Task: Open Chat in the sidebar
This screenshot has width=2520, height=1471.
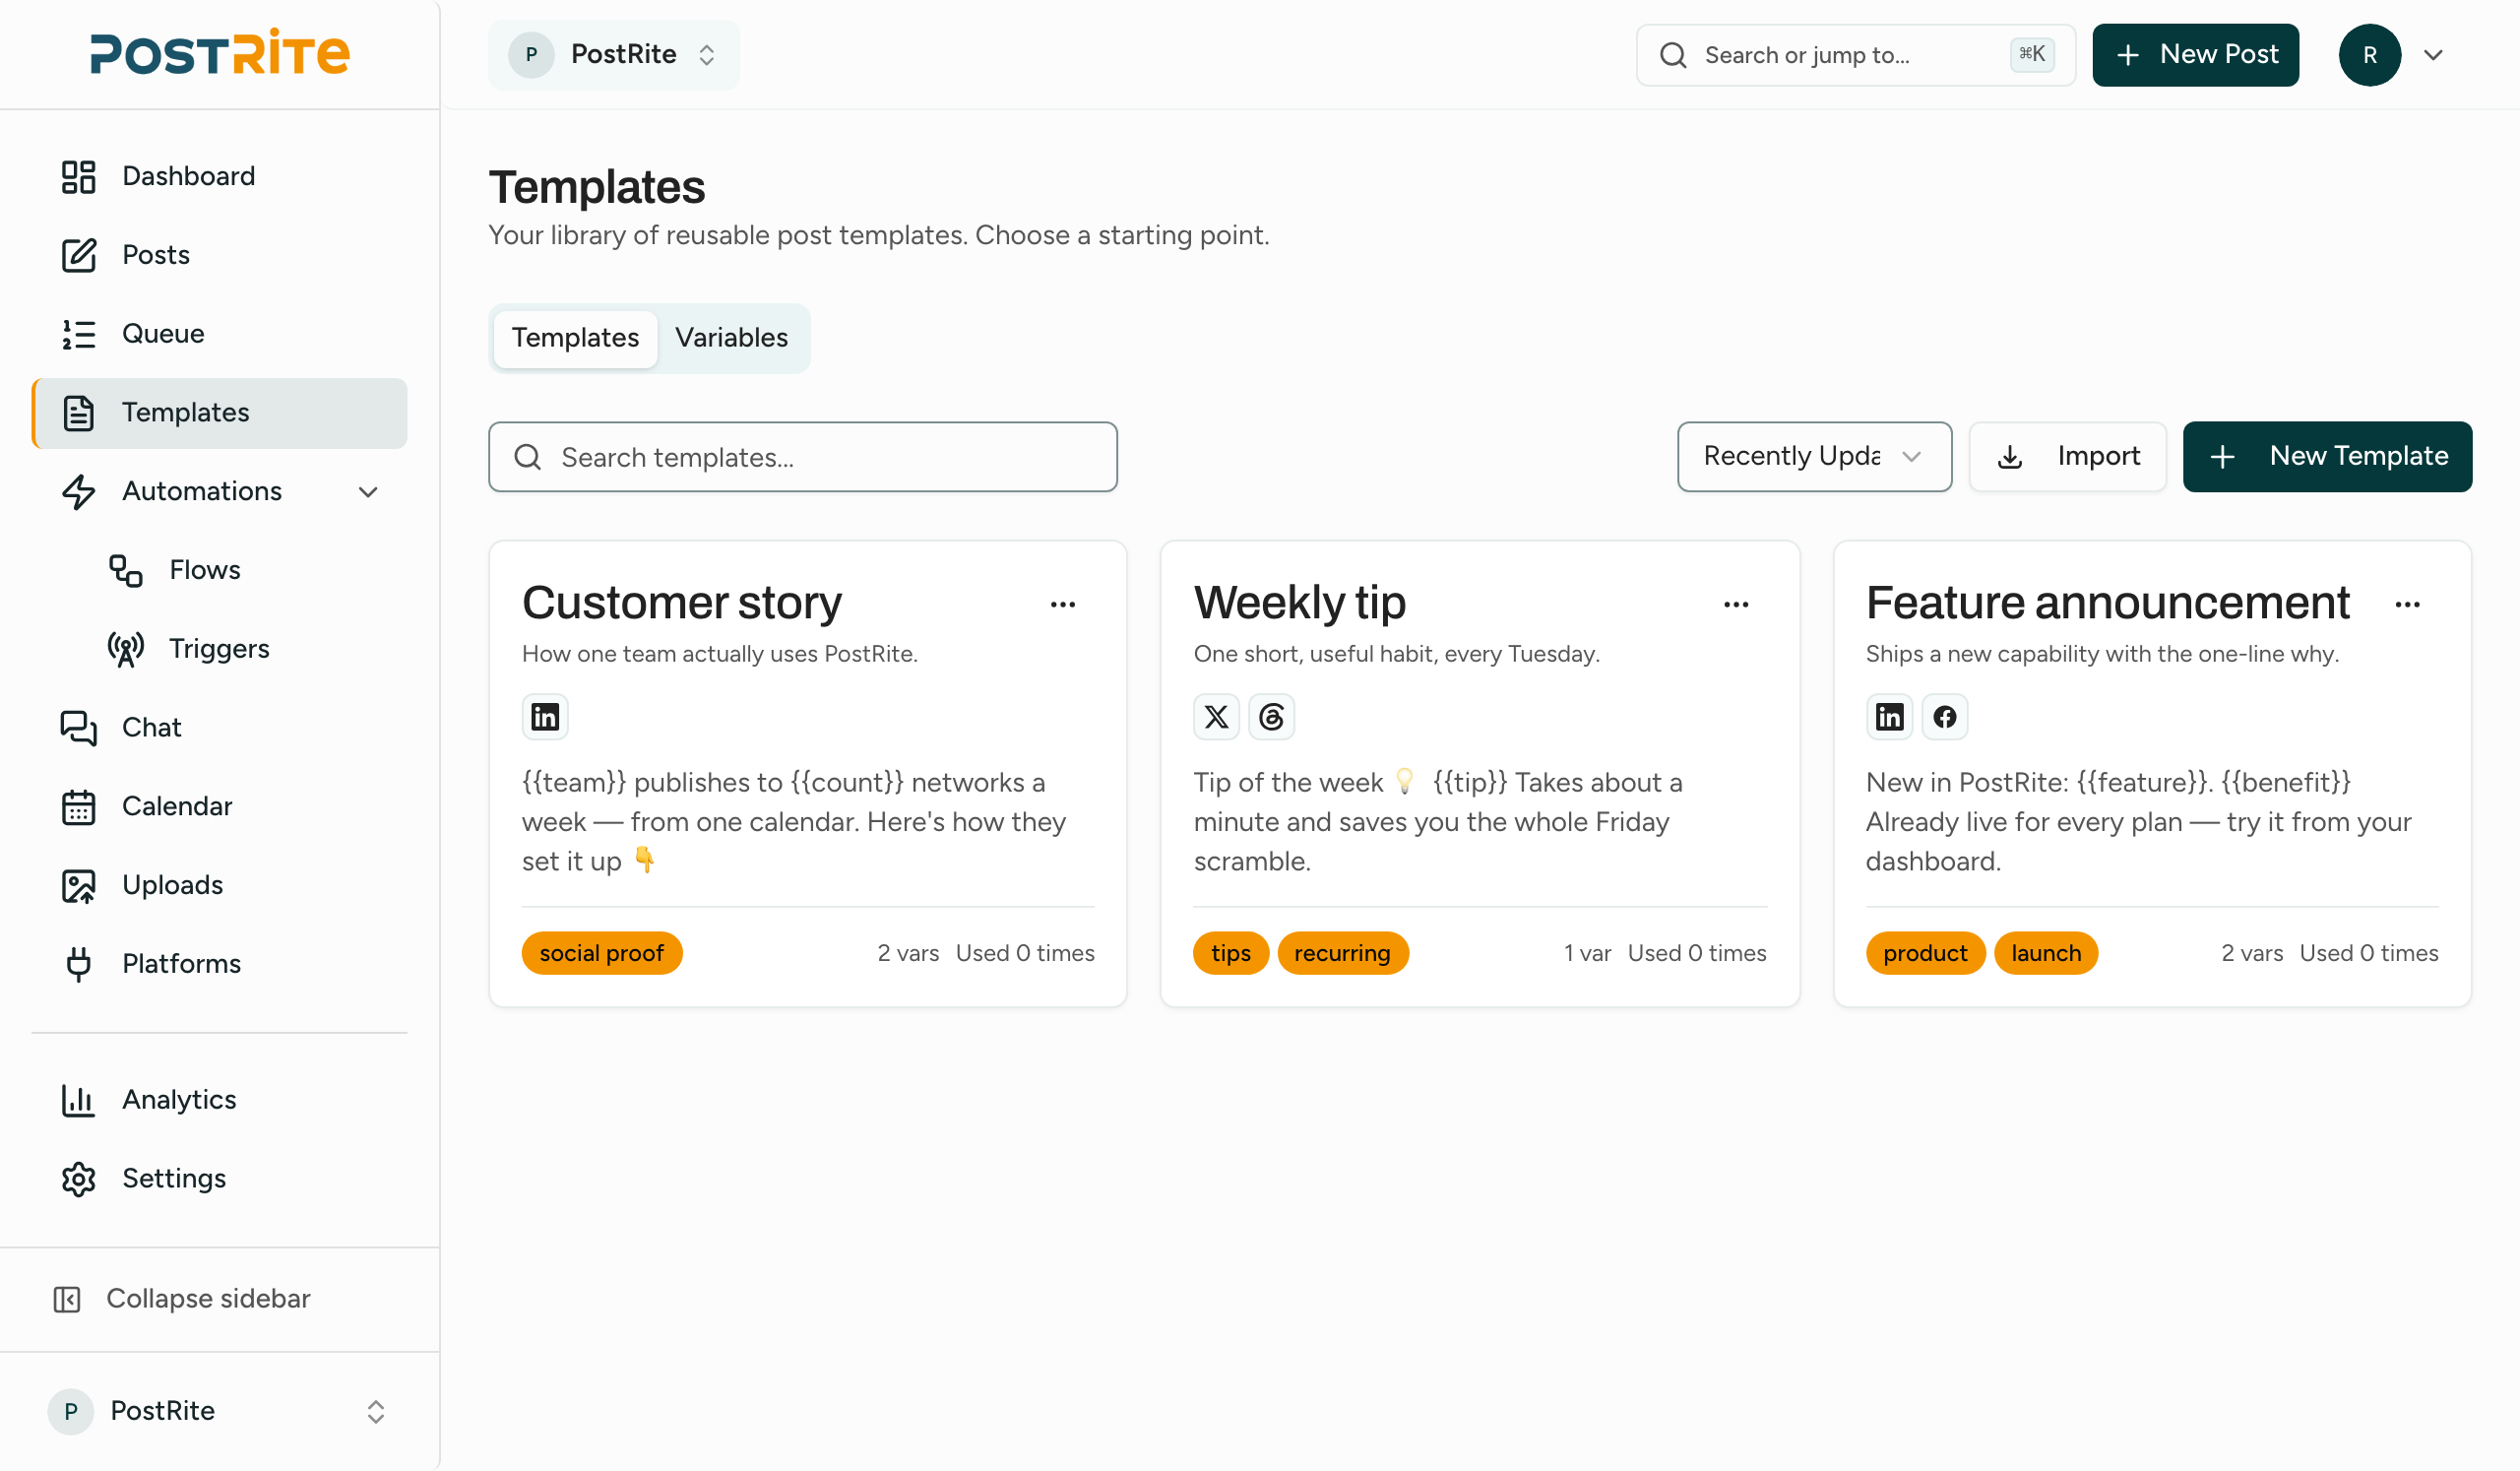Action: [220, 728]
